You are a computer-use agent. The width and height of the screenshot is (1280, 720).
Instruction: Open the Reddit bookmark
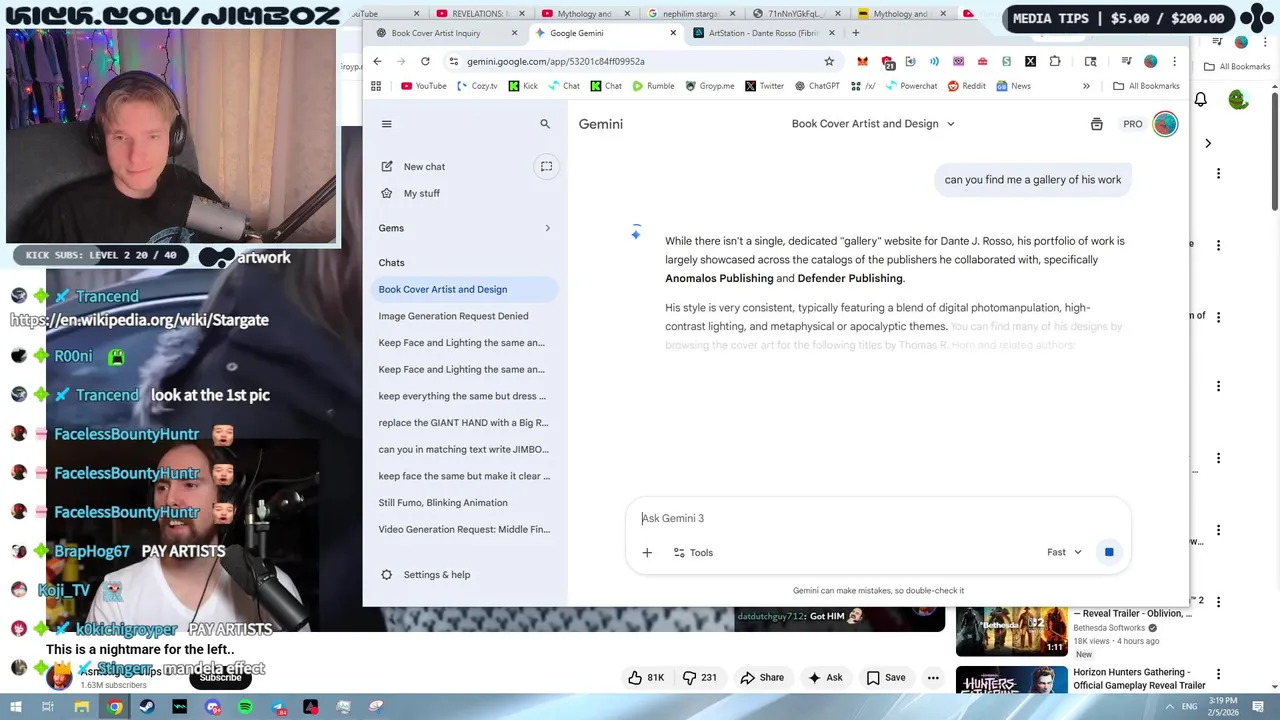[x=966, y=86]
